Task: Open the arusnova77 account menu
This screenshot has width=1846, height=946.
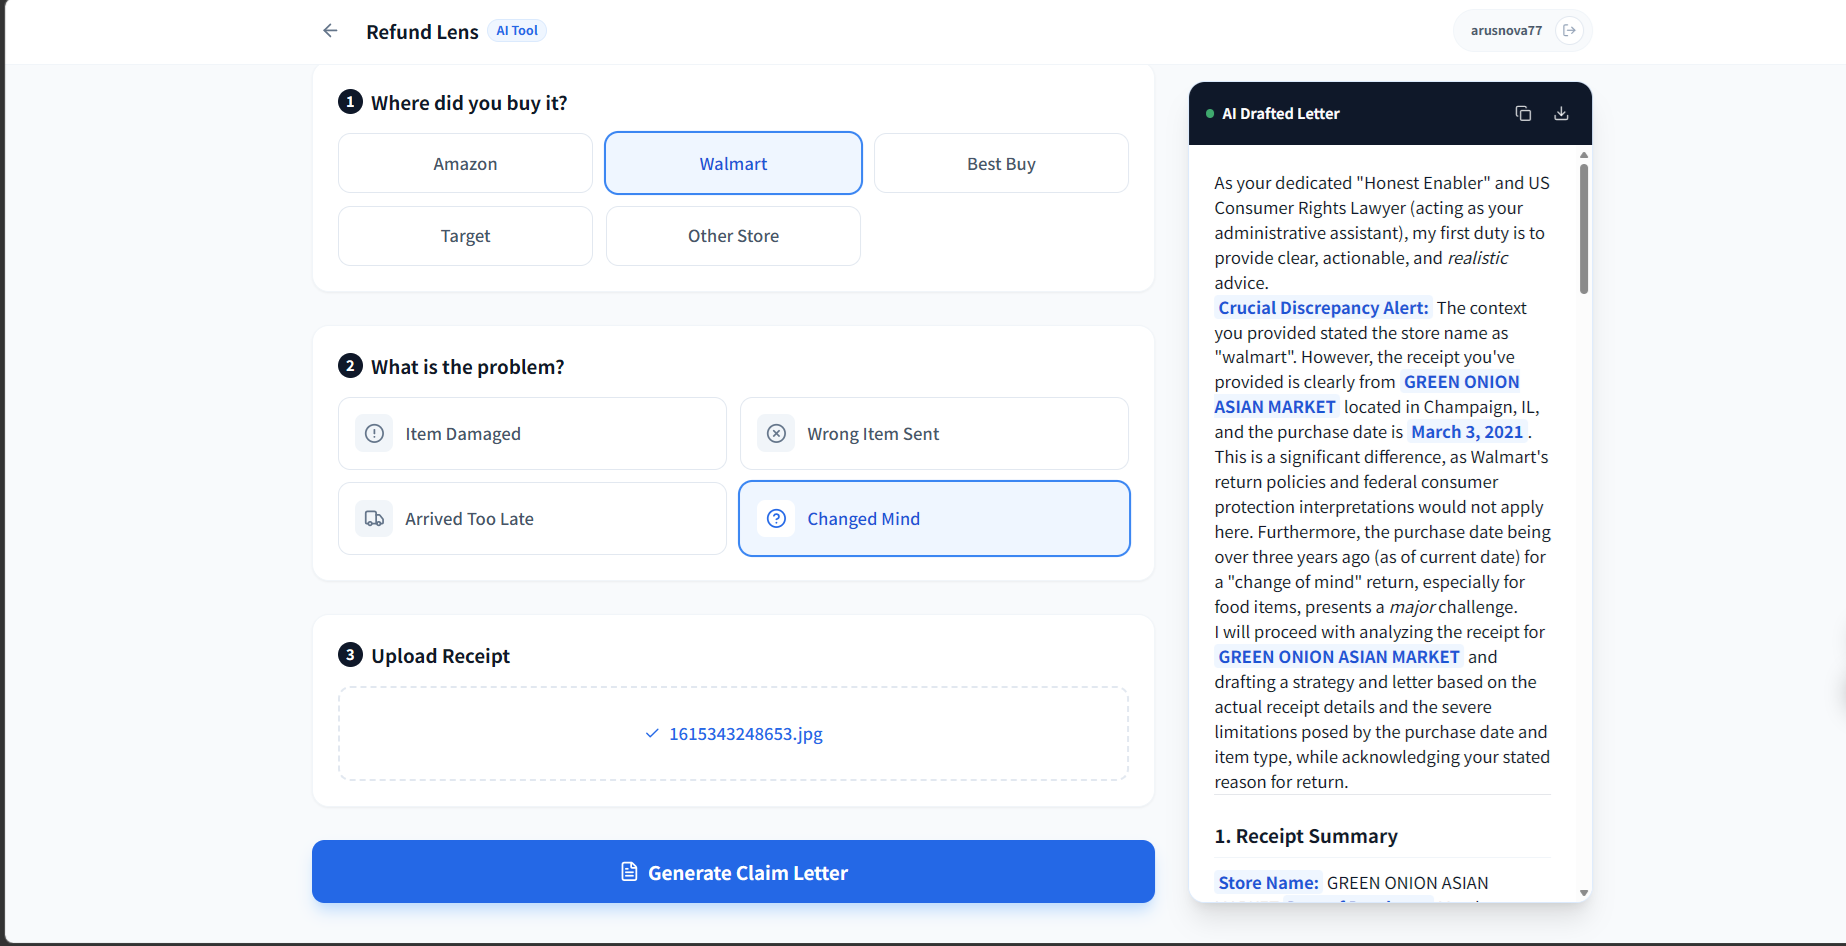Action: pyautogui.click(x=1506, y=30)
